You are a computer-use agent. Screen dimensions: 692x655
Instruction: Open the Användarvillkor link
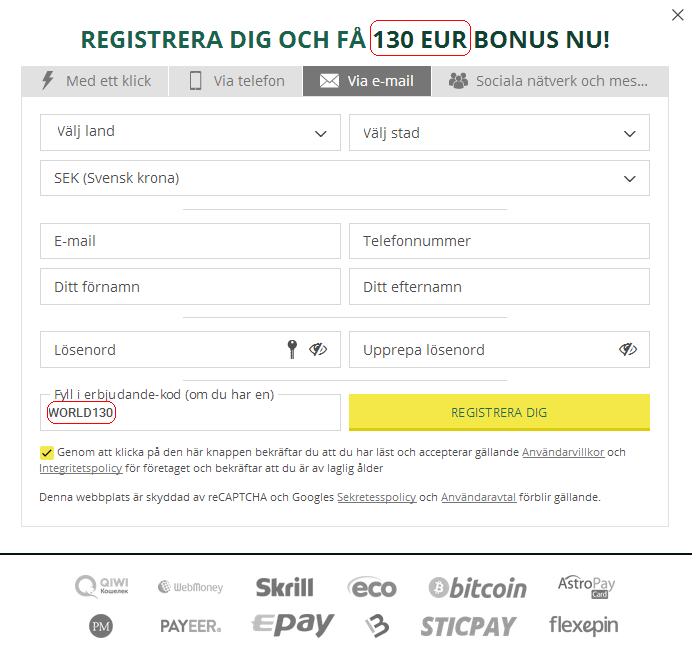(x=563, y=452)
